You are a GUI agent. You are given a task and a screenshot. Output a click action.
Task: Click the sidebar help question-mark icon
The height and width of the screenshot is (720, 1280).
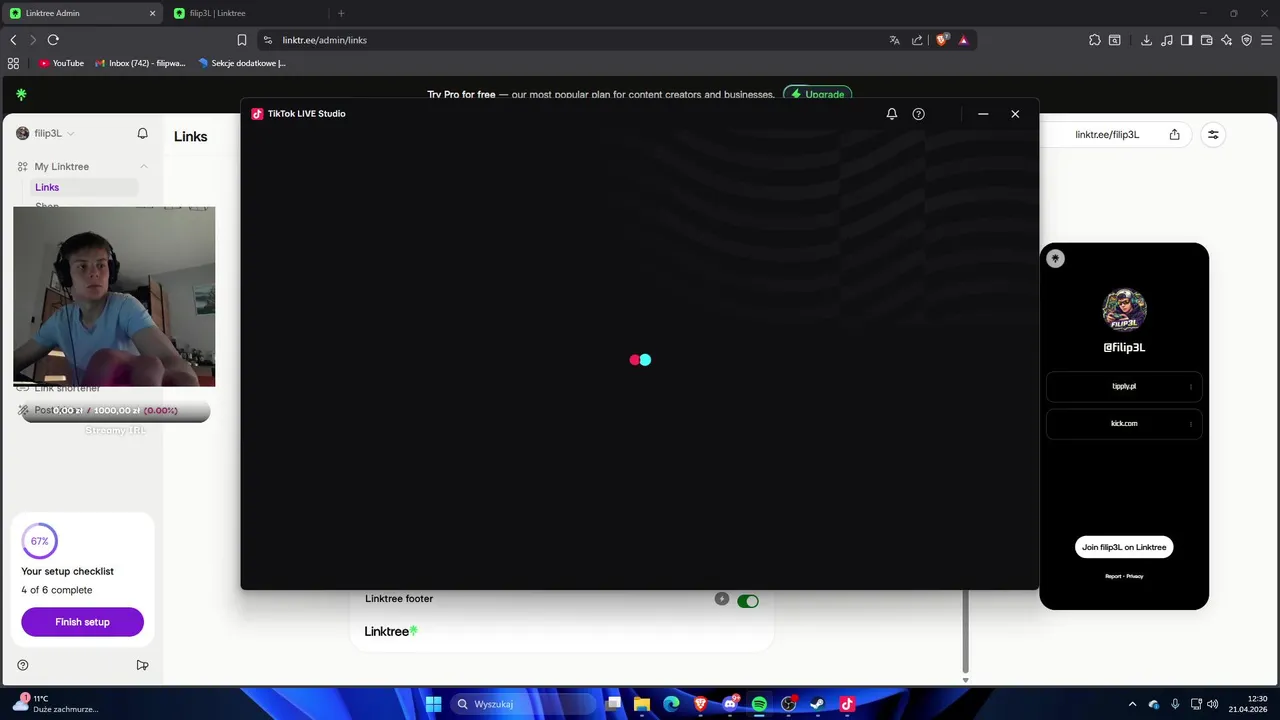pos(23,665)
